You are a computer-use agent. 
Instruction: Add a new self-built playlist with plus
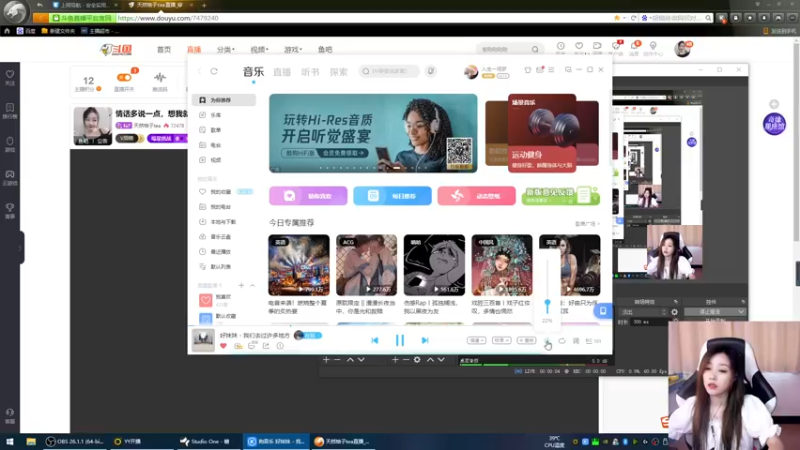(x=241, y=285)
